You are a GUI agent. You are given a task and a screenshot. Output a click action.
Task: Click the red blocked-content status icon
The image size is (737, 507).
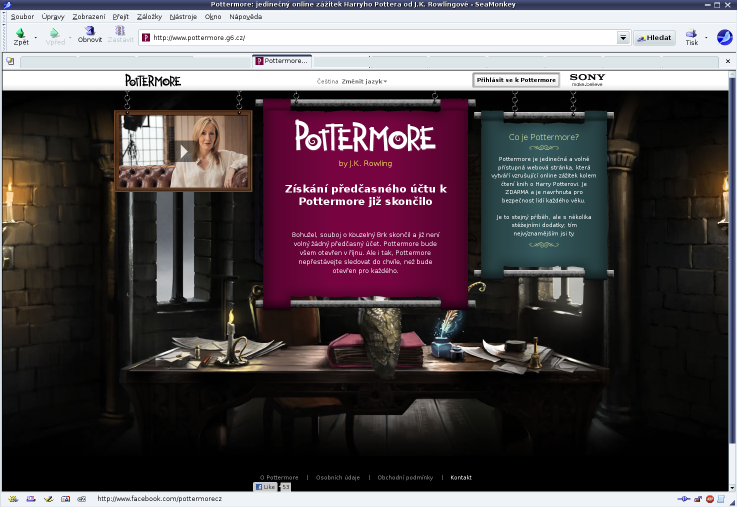tap(710, 499)
